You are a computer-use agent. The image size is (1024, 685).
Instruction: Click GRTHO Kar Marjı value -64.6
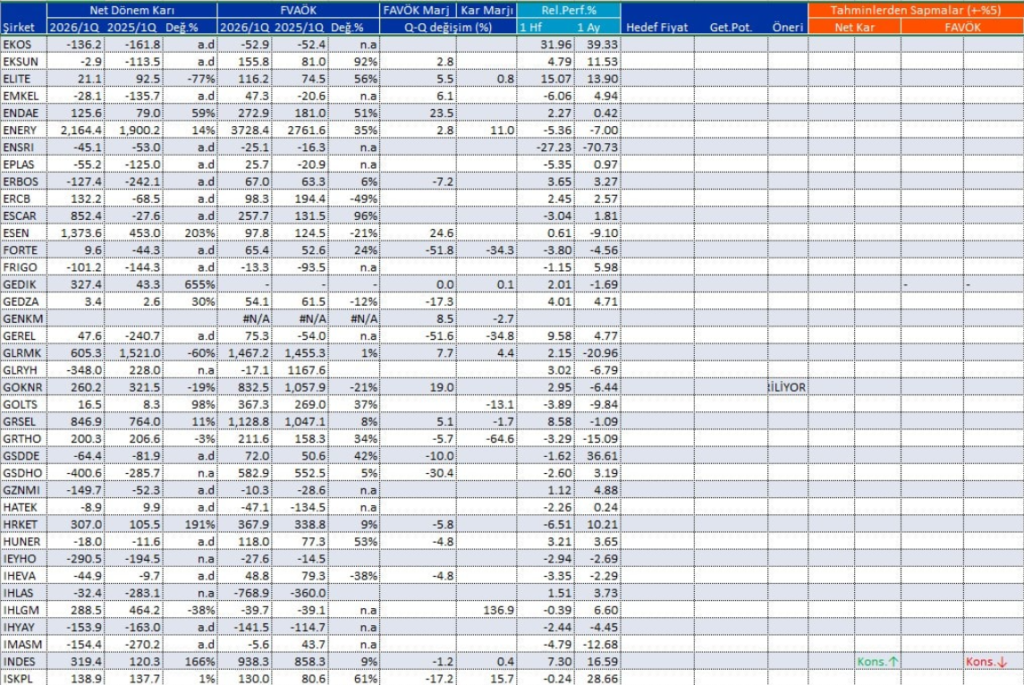pyautogui.click(x=499, y=439)
